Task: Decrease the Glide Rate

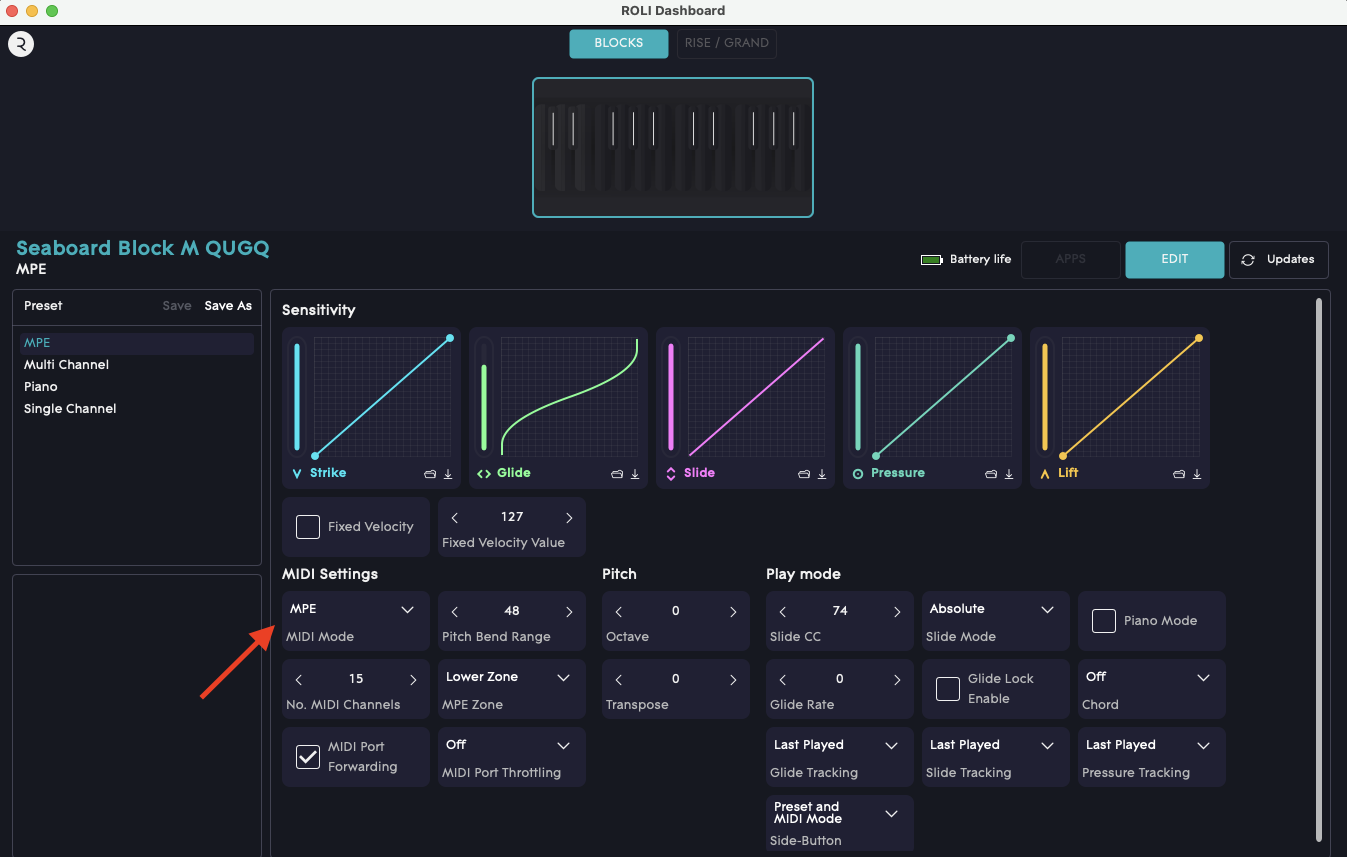Action: [x=783, y=680]
